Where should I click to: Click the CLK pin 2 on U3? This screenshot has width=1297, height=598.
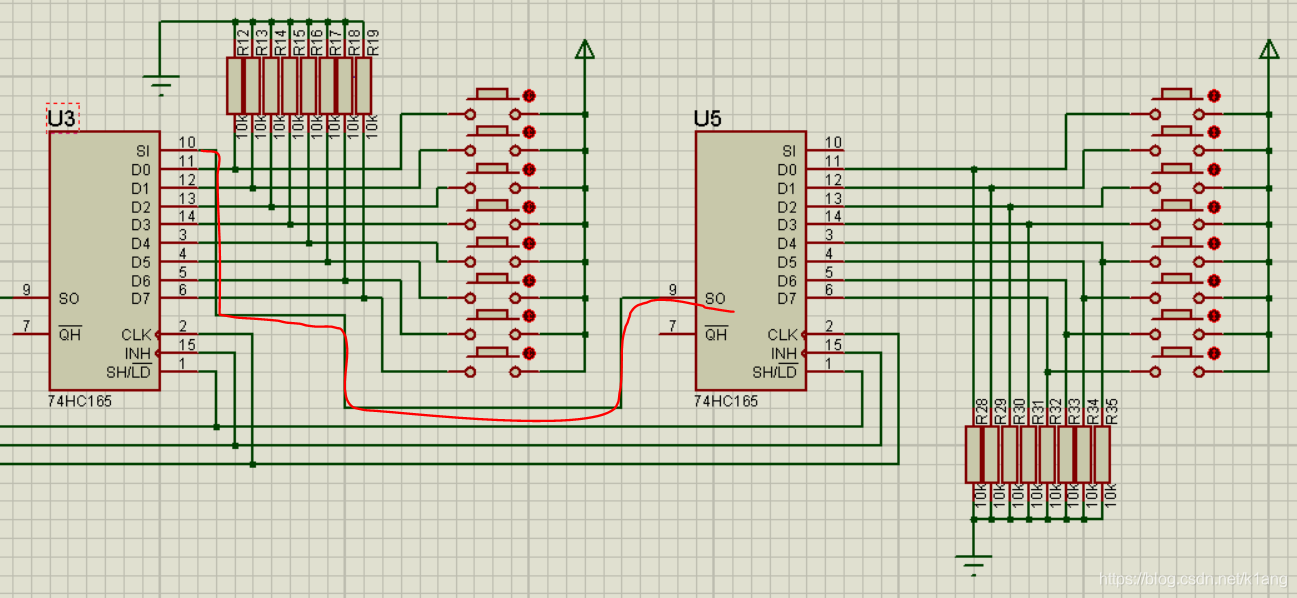[x=178, y=334]
